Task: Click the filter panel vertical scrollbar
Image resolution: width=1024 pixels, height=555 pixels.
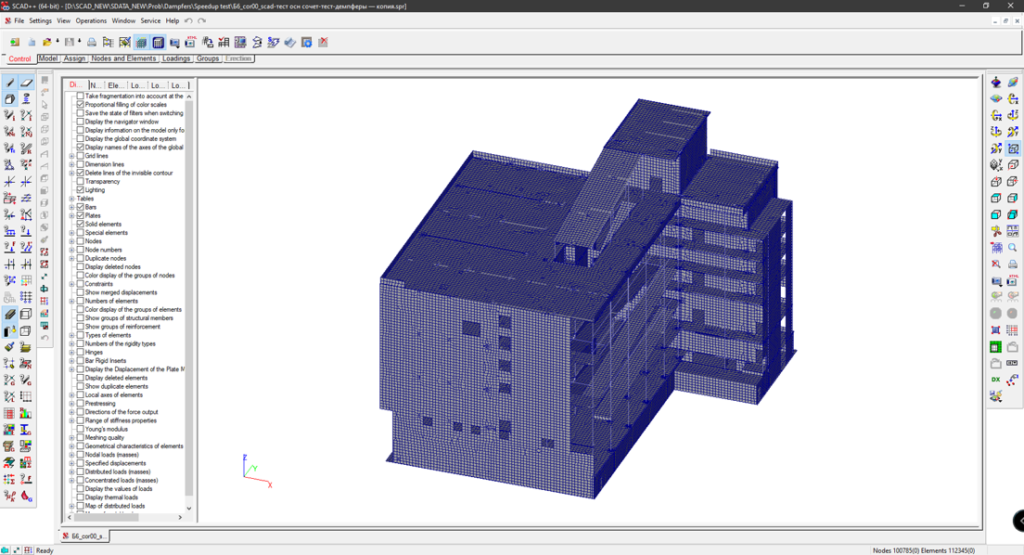Action: pyautogui.click(x=190, y=300)
